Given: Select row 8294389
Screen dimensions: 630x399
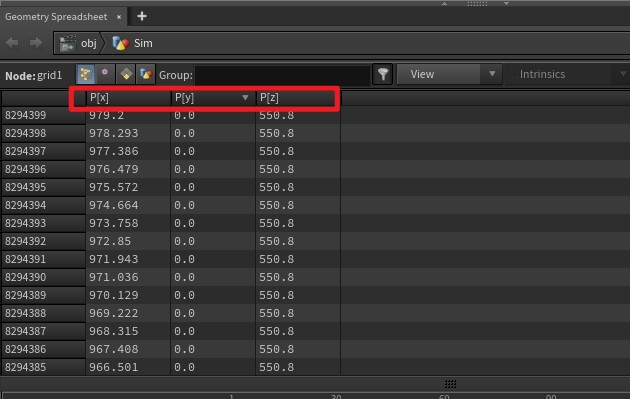Looking at the screenshot, I should coord(43,295).
